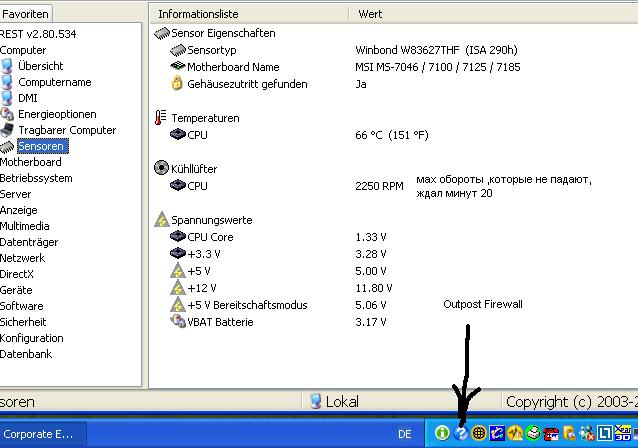Click the Kühllüfter fan icon

pyautogui.click(x=161, y=168)
